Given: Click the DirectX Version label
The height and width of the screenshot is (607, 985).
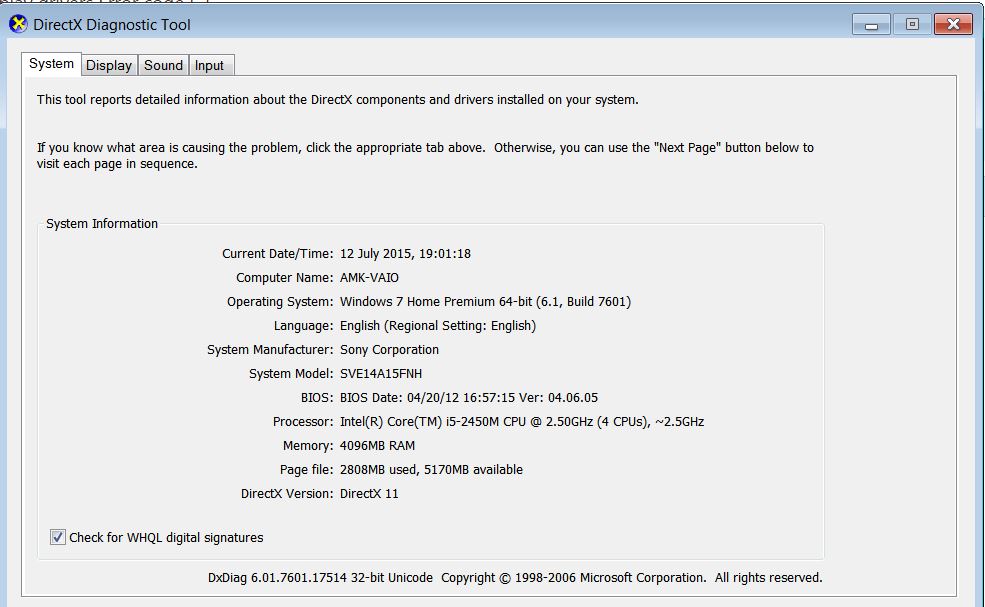Looking at the screenshot, I should click(287, 494).
